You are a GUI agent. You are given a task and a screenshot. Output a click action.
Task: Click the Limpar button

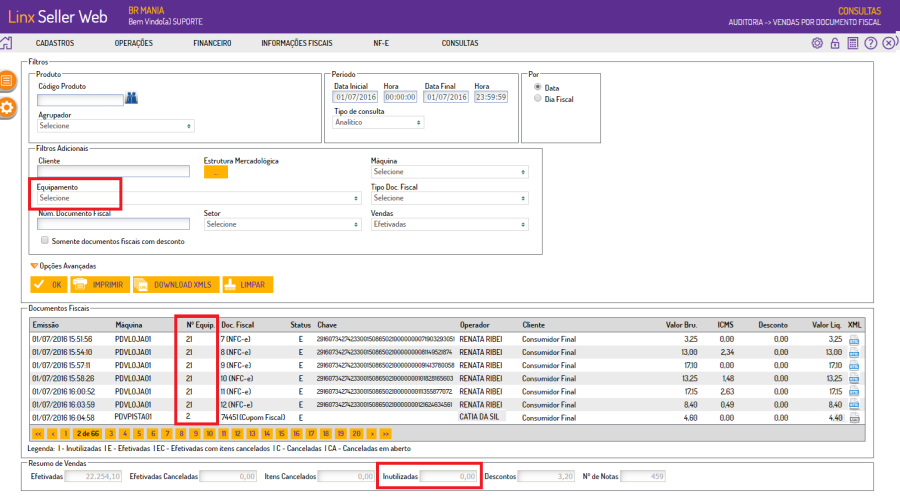point(246,285)
